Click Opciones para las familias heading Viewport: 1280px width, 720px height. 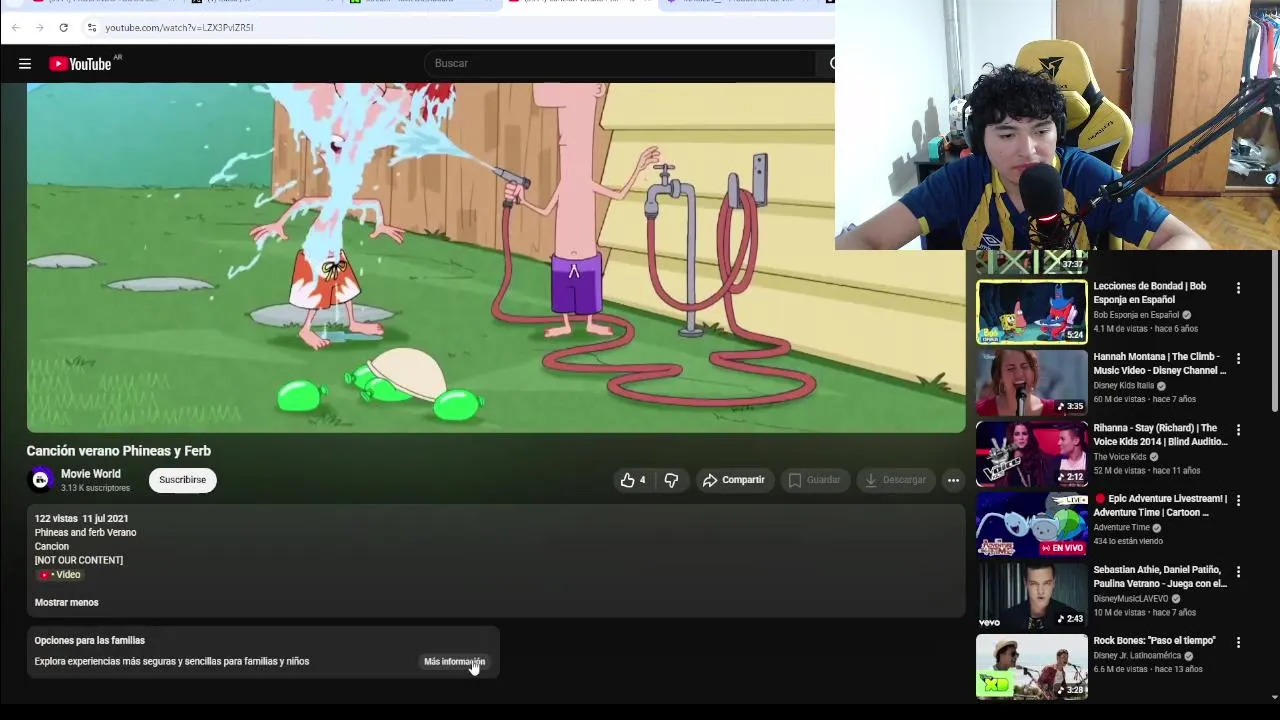(90, 640)
